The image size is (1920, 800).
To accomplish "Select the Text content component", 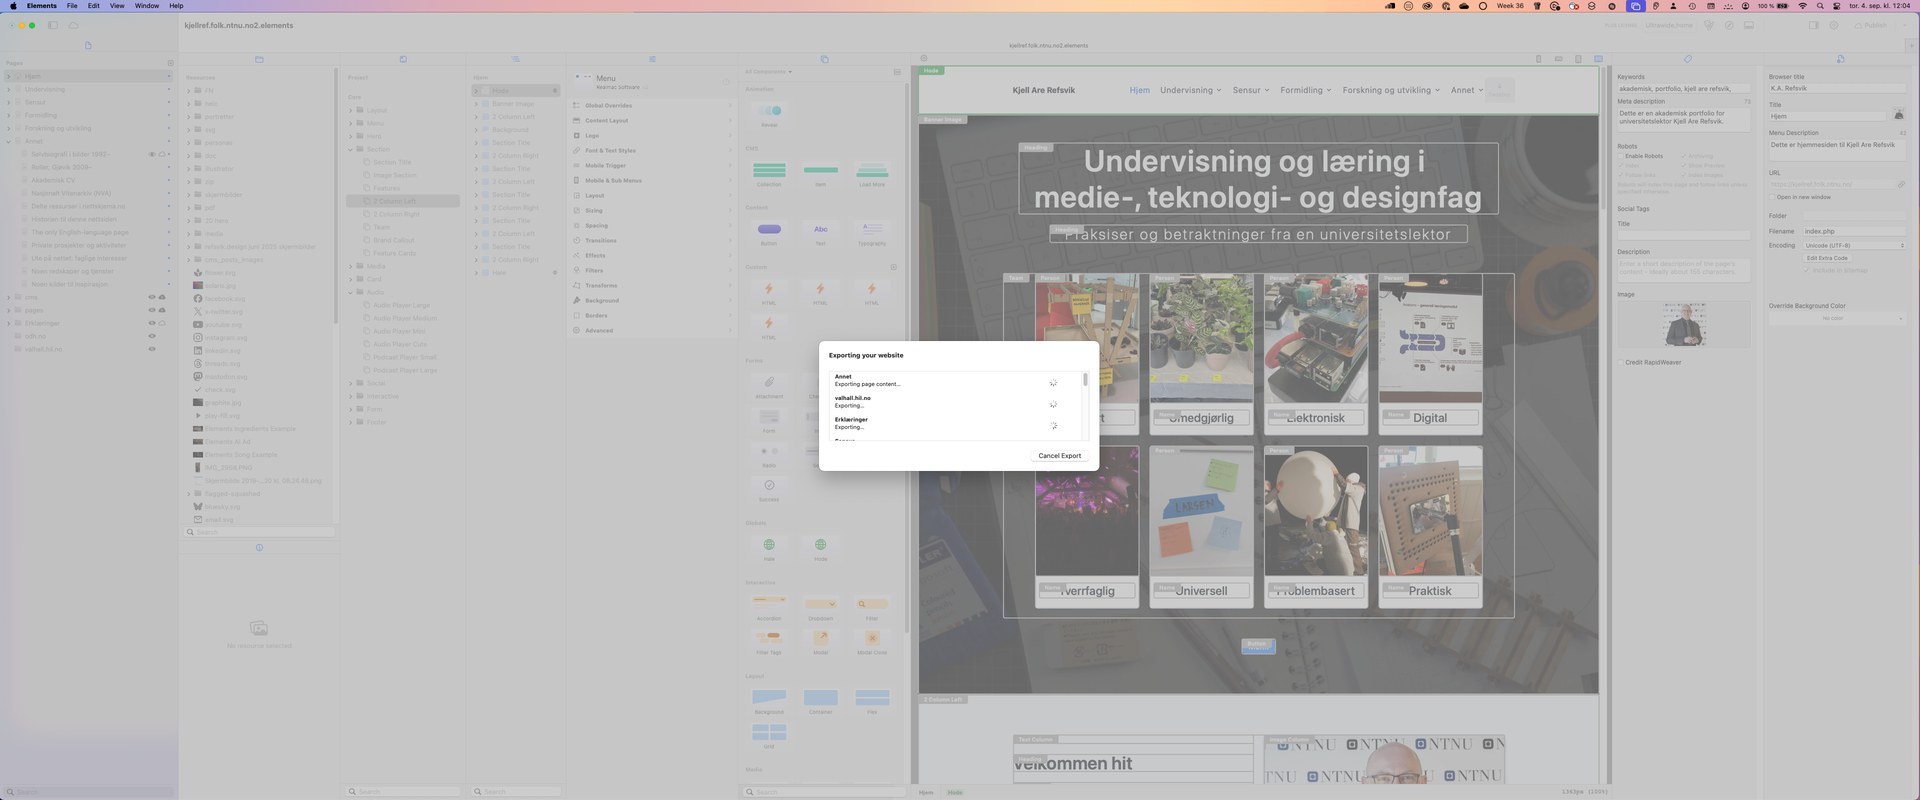I will pyautogui.click(x=821, y=232).
